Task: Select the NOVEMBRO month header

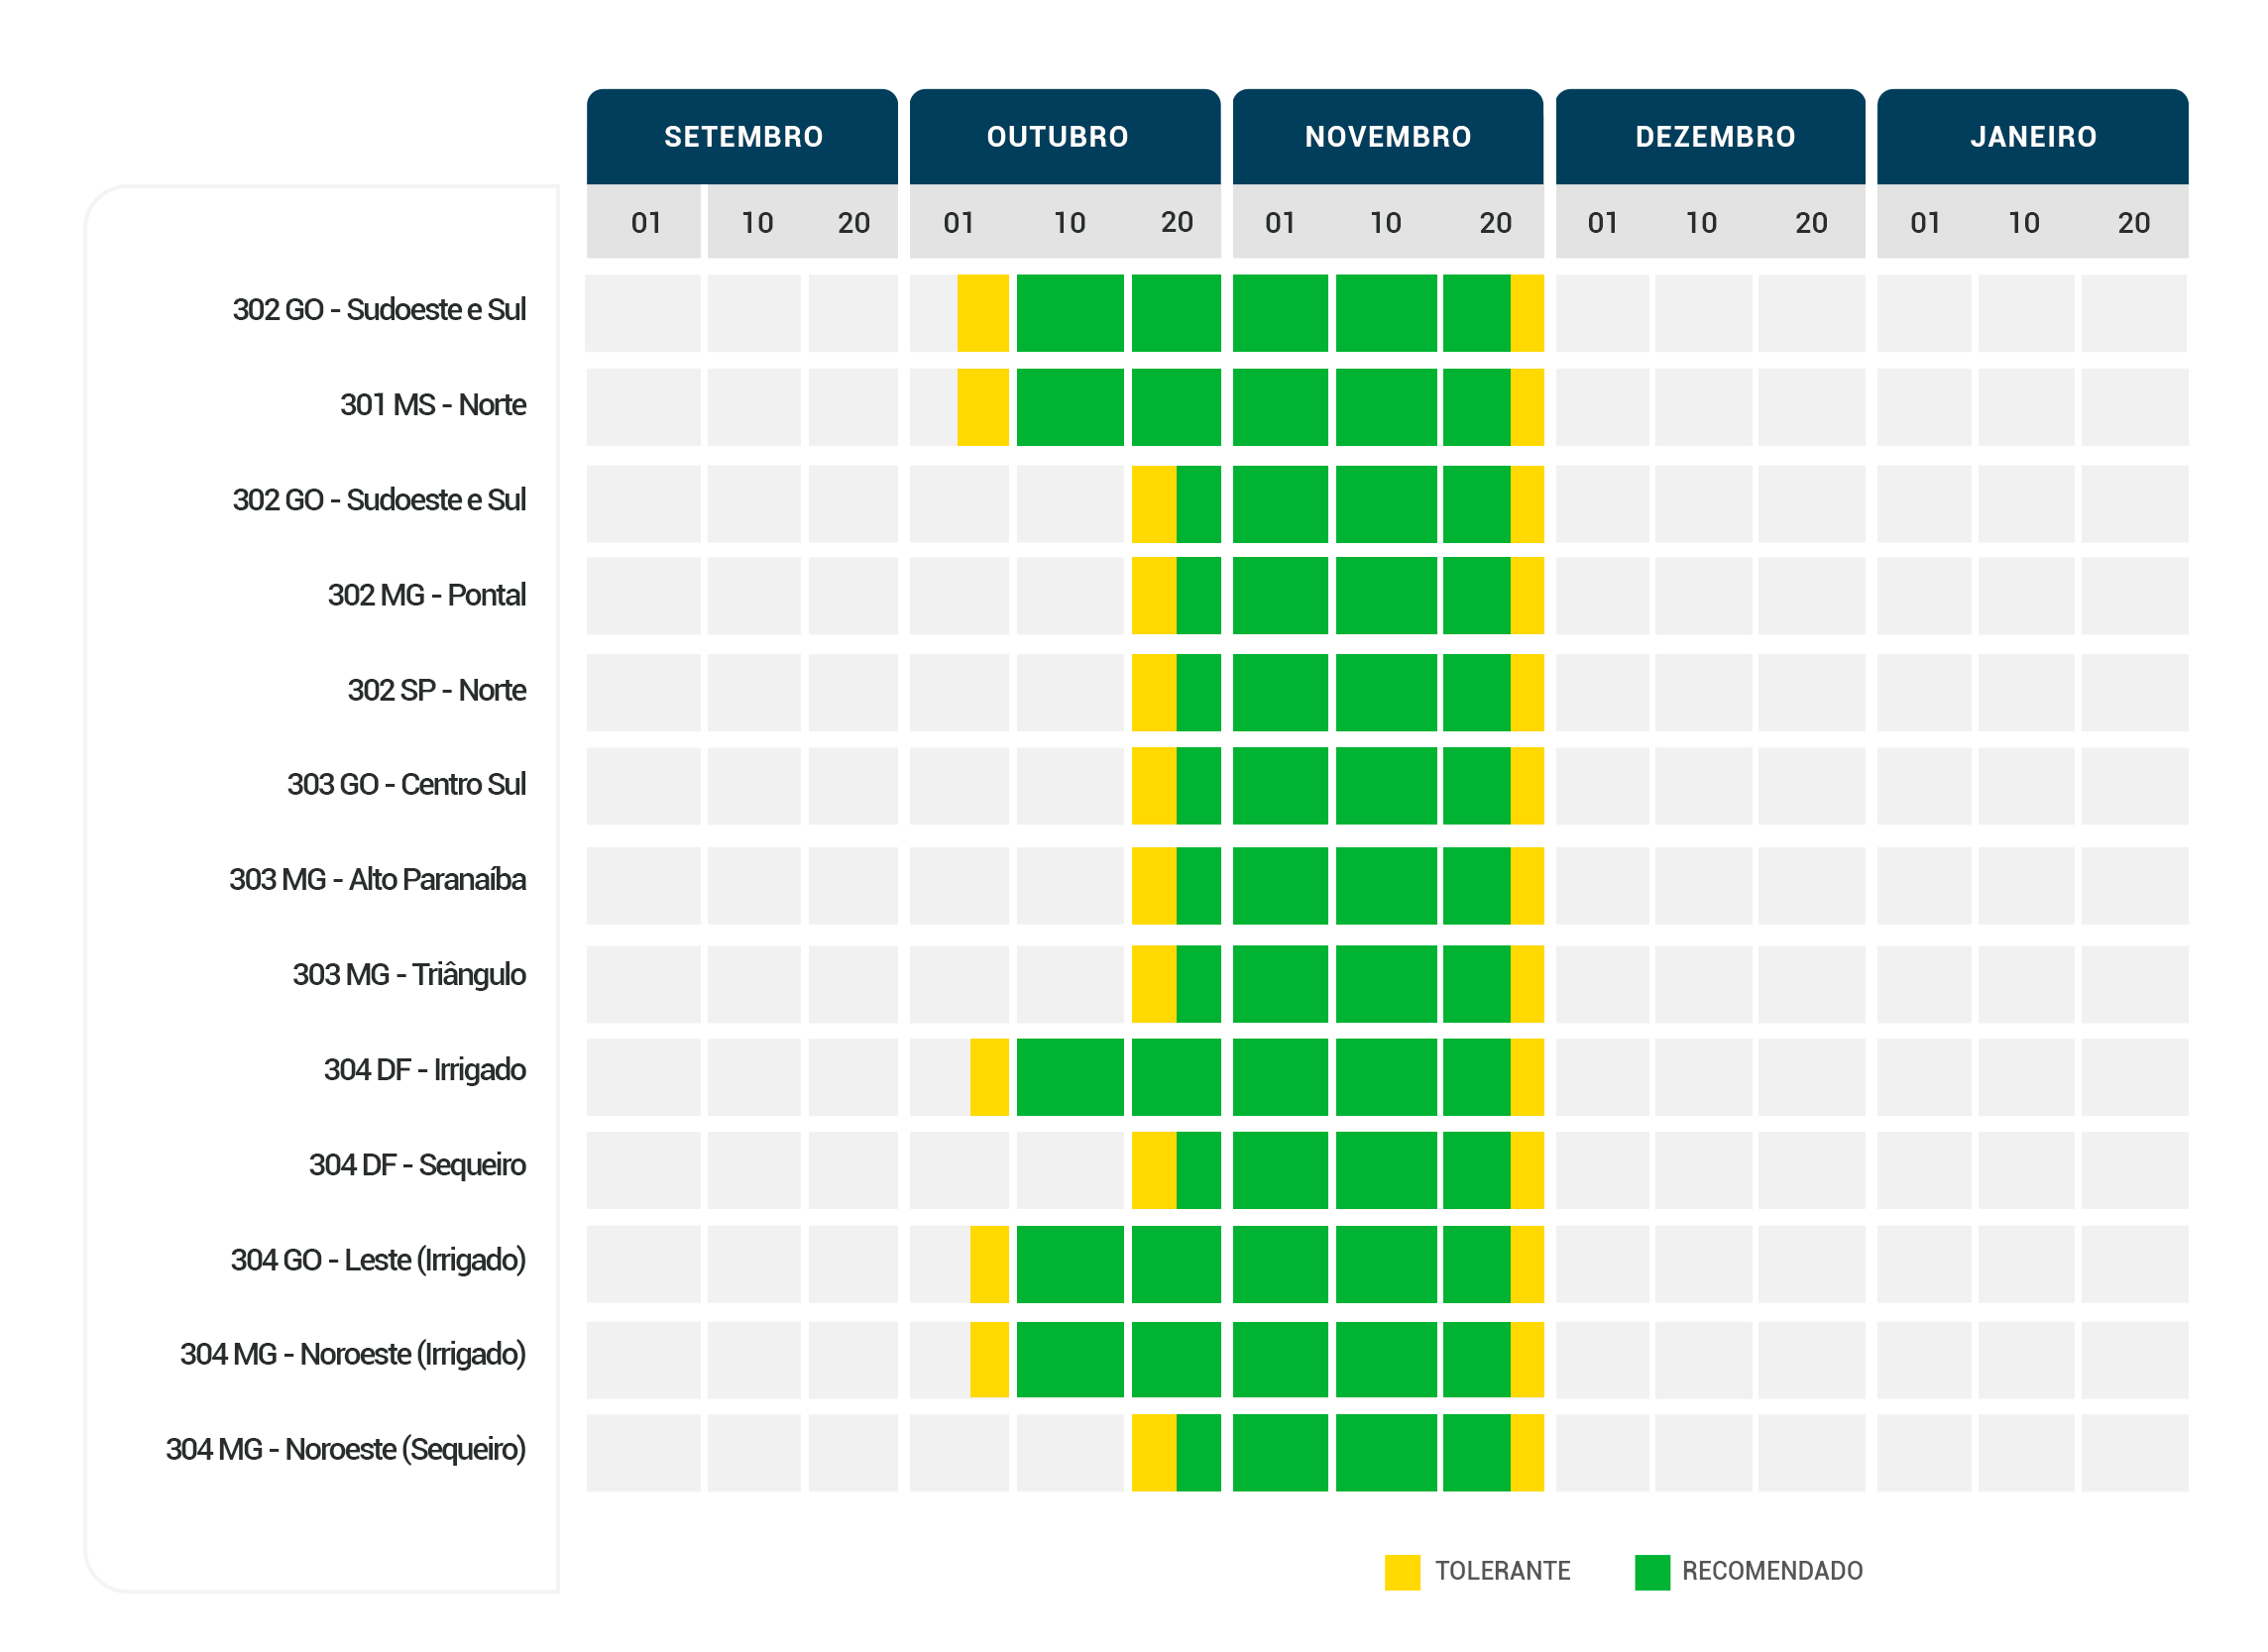Action: (x=1388, y=137)
